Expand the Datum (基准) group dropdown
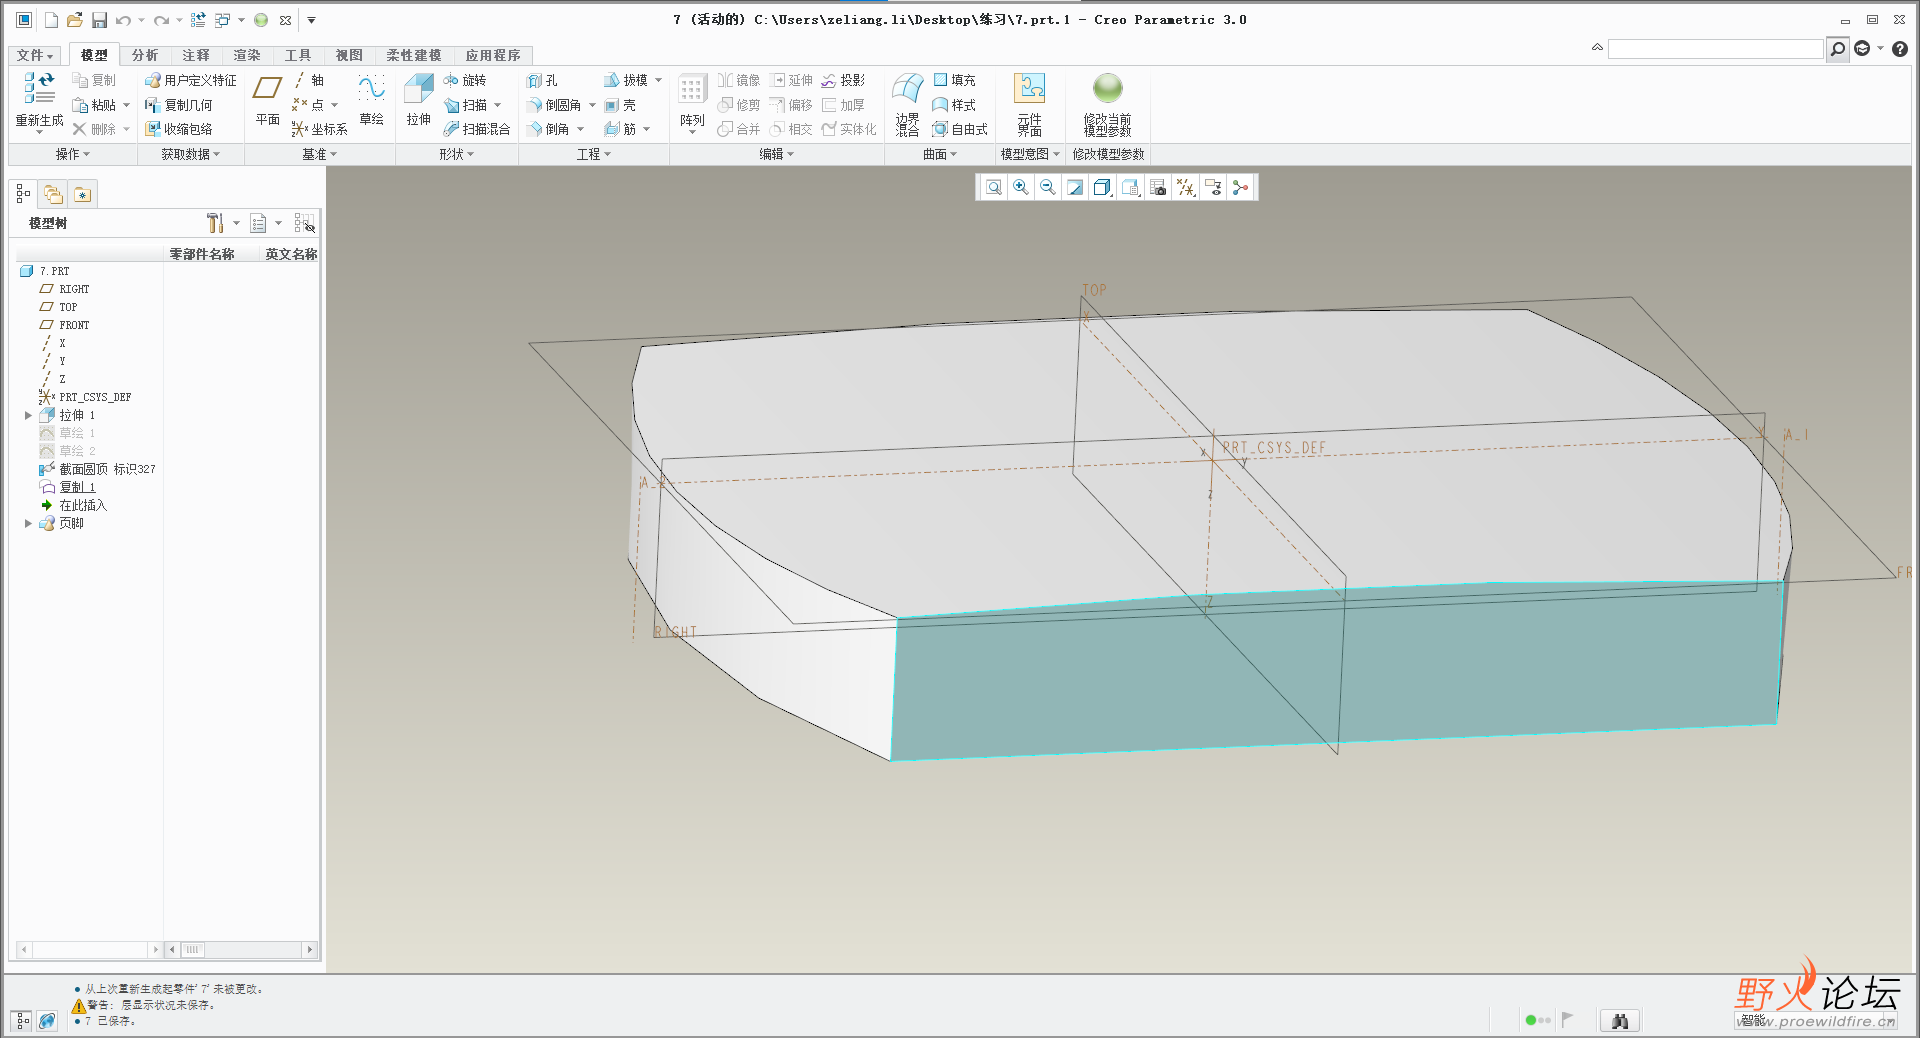Screen dimensions: 1920x1038 coord(319,154)
